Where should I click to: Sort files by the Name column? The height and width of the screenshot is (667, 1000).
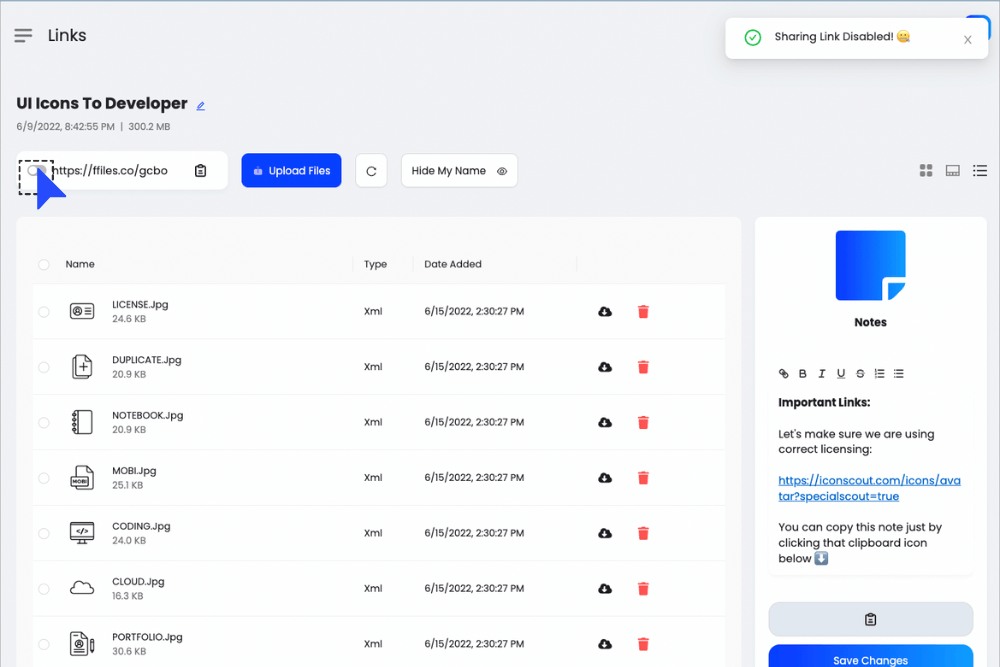pyautogui.click(x=80, y=264)
